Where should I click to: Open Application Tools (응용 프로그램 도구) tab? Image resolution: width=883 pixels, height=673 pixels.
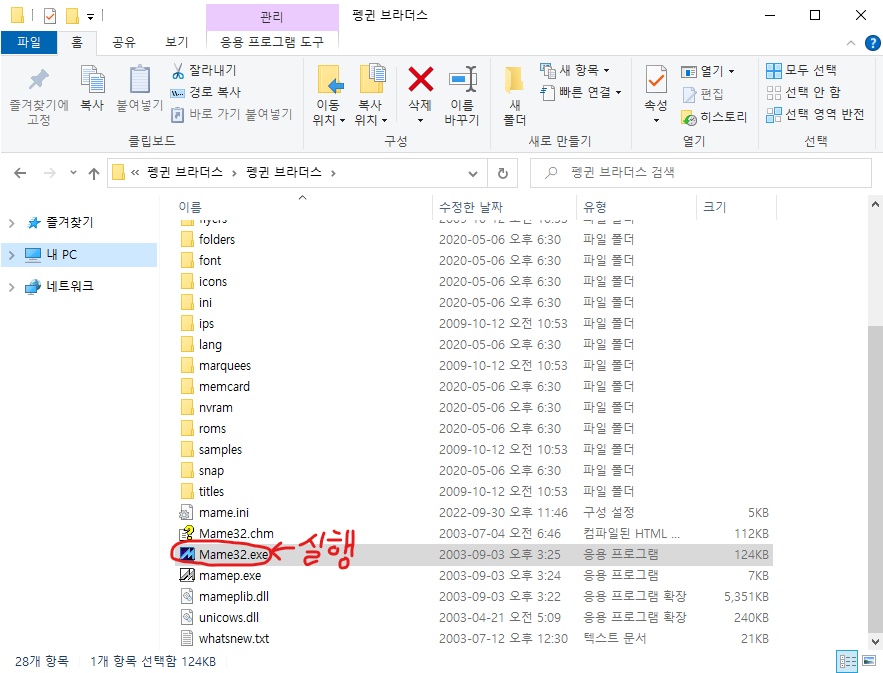coord(272,42)
